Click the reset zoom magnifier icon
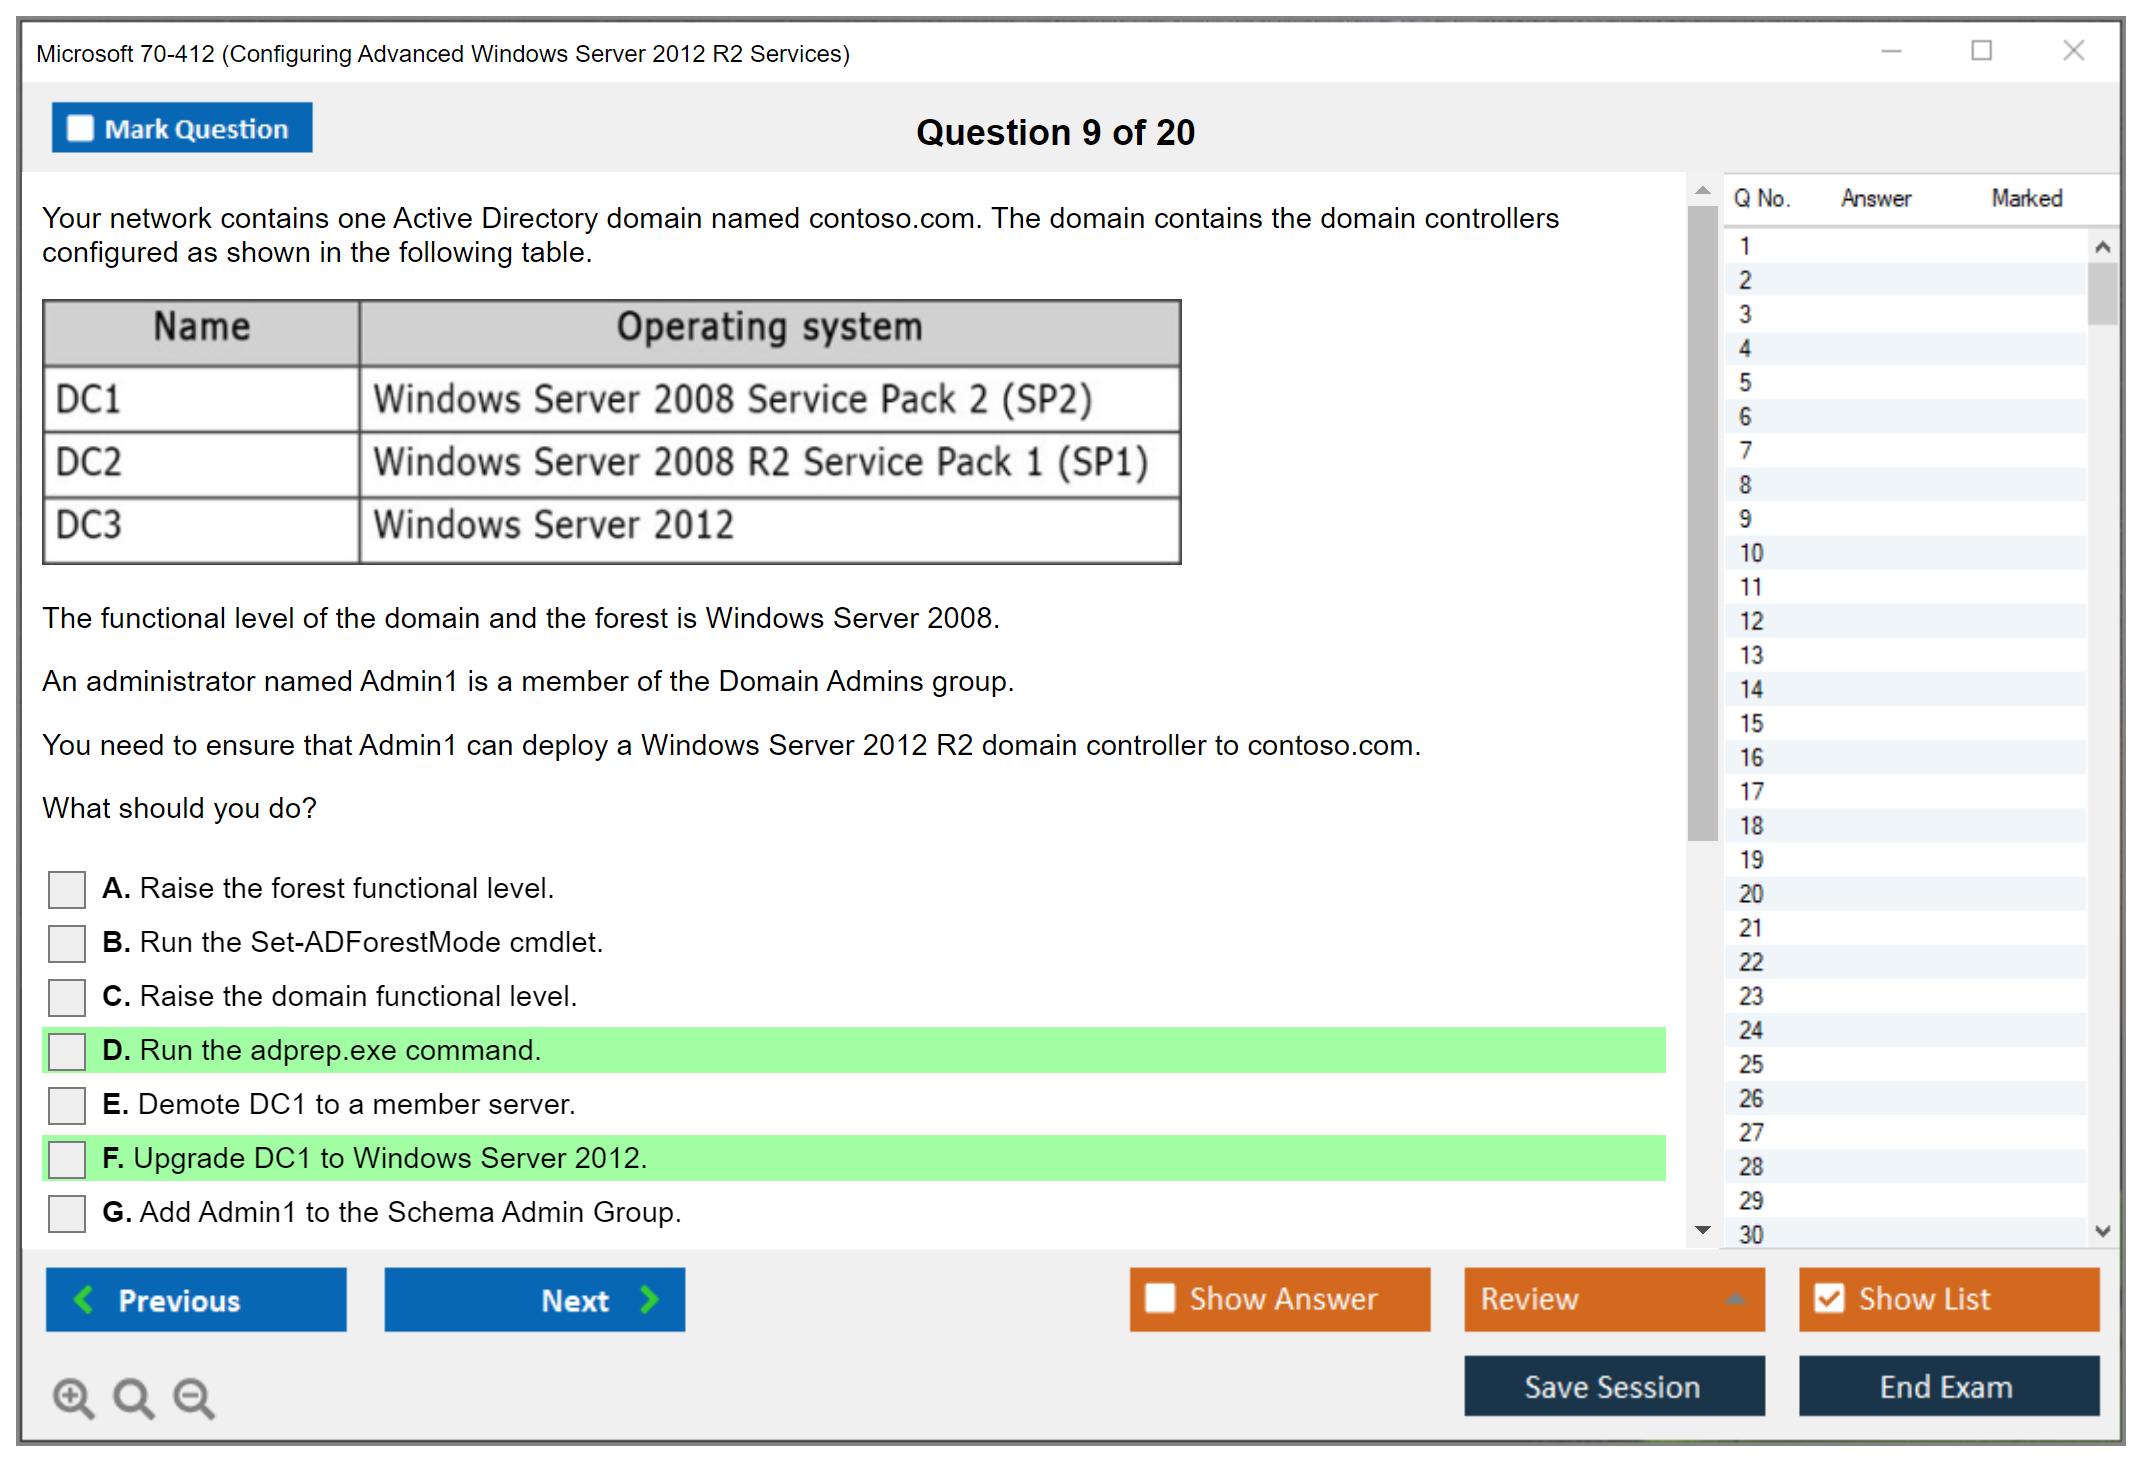 (133, 1397)
